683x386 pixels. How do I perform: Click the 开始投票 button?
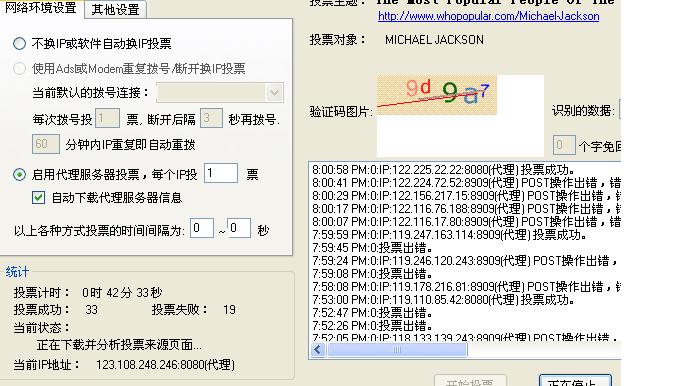coord(470,381)
